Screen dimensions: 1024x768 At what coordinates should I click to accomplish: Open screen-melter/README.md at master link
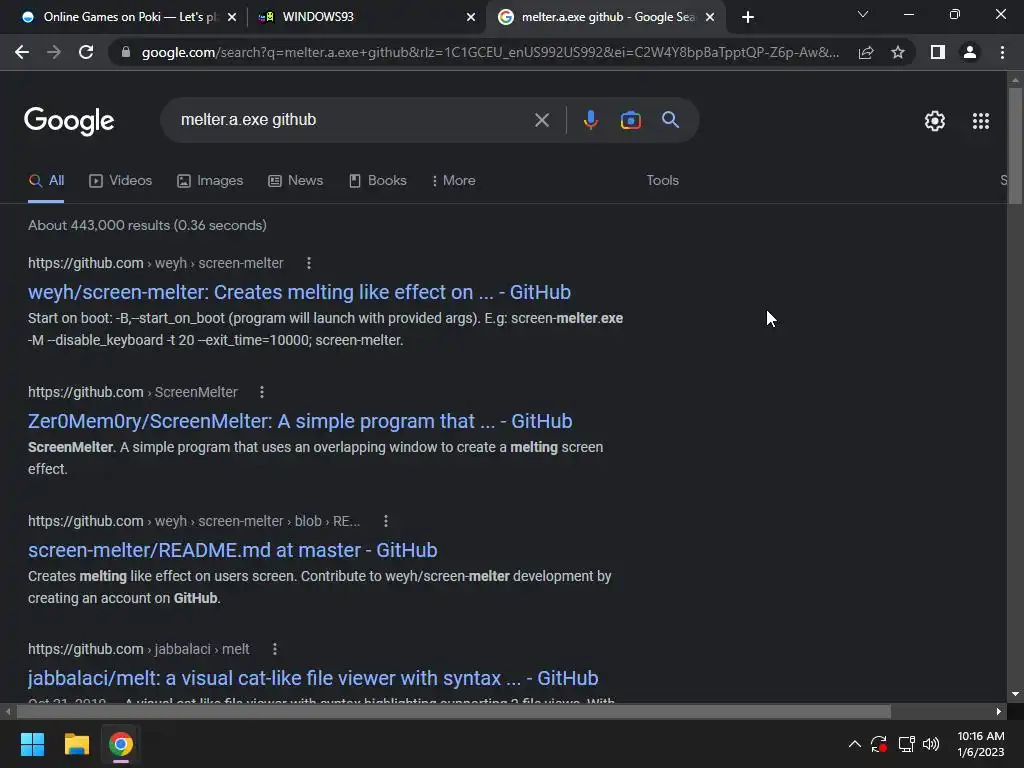(x=232, y=550)
